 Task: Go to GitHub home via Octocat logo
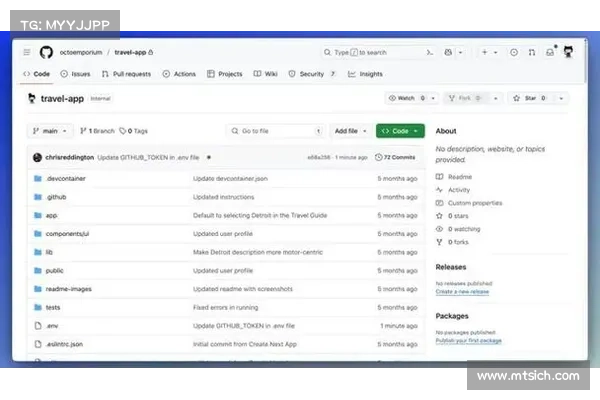tap(46, 52)
